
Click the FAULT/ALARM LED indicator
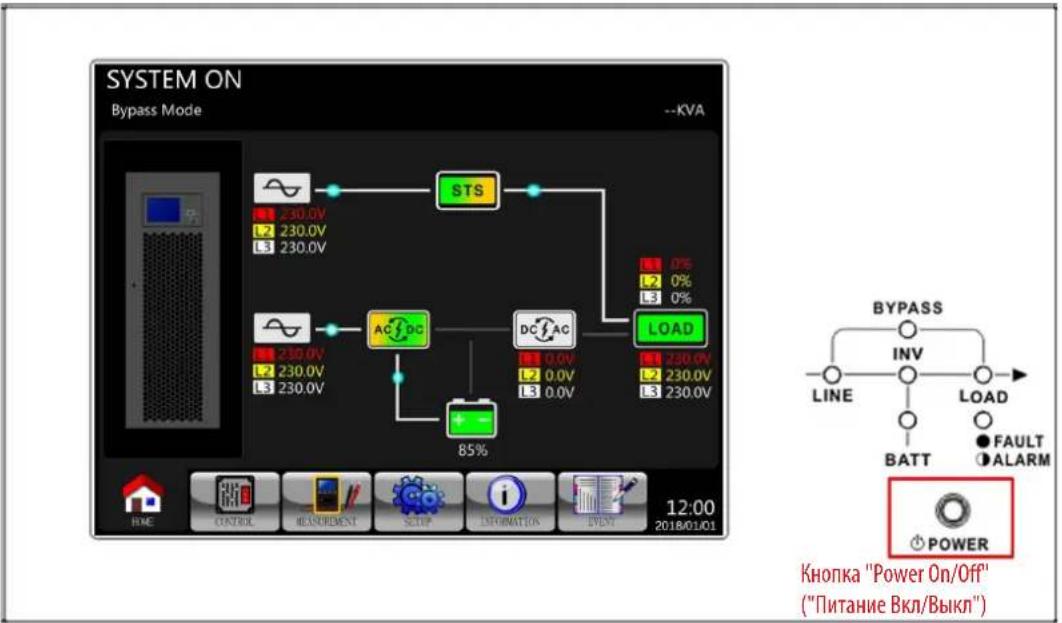pos(983,421)
